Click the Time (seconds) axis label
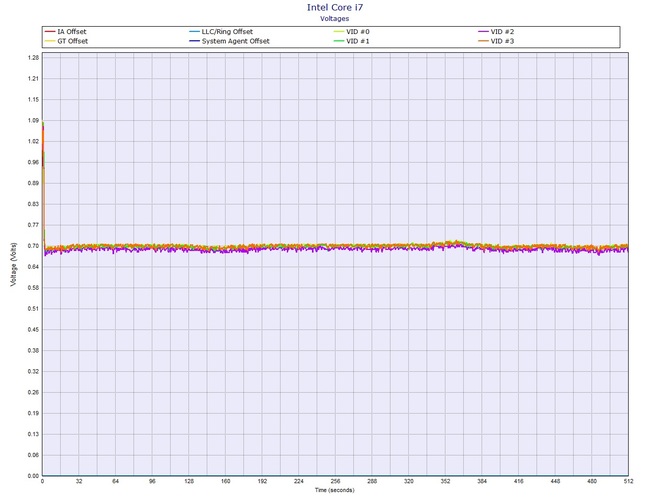Viewport: 670px width, 502px height. pyautogui.click(x=335, y=490)
